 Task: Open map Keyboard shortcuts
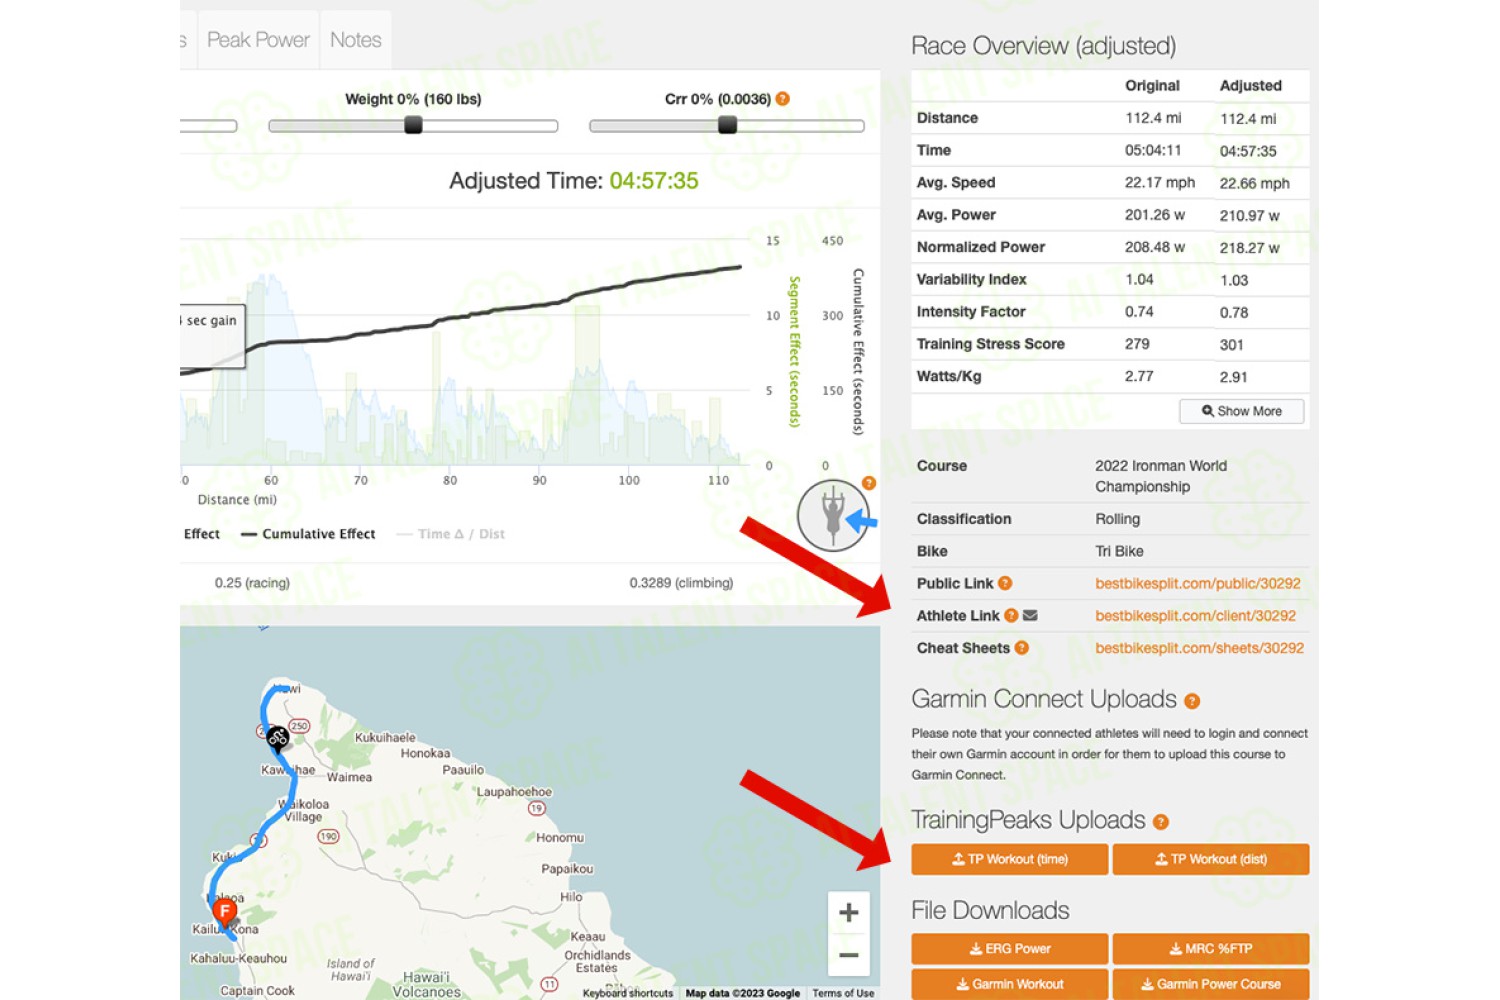(x=628, y=993)
